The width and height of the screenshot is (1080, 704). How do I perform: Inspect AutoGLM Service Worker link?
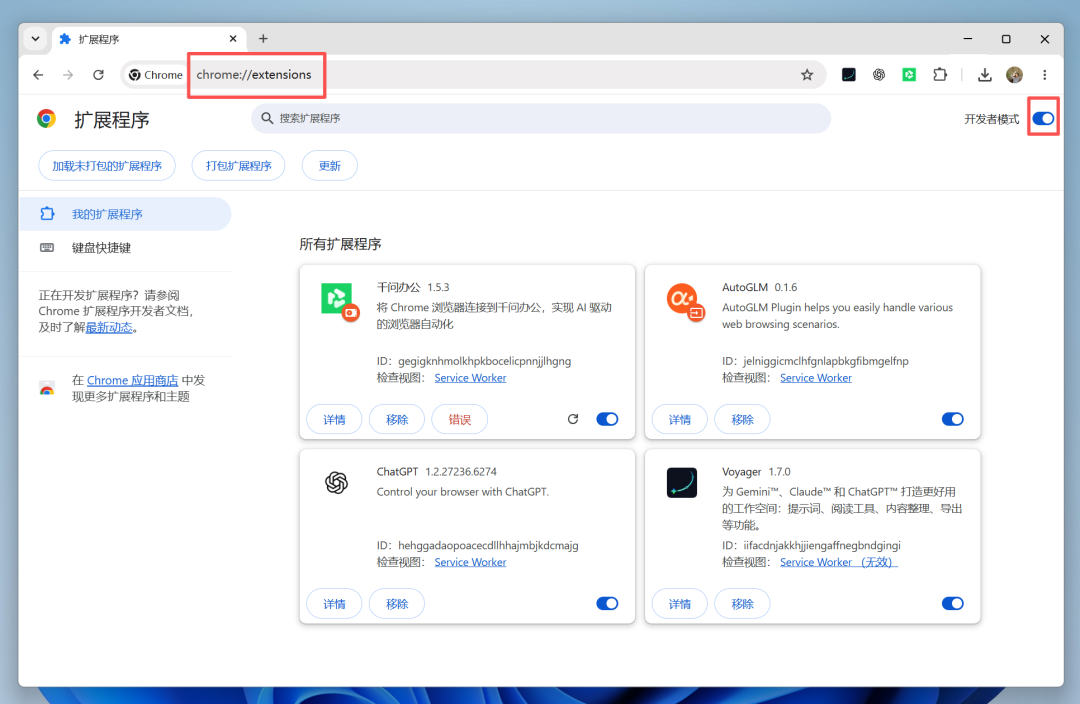[816, 377]
